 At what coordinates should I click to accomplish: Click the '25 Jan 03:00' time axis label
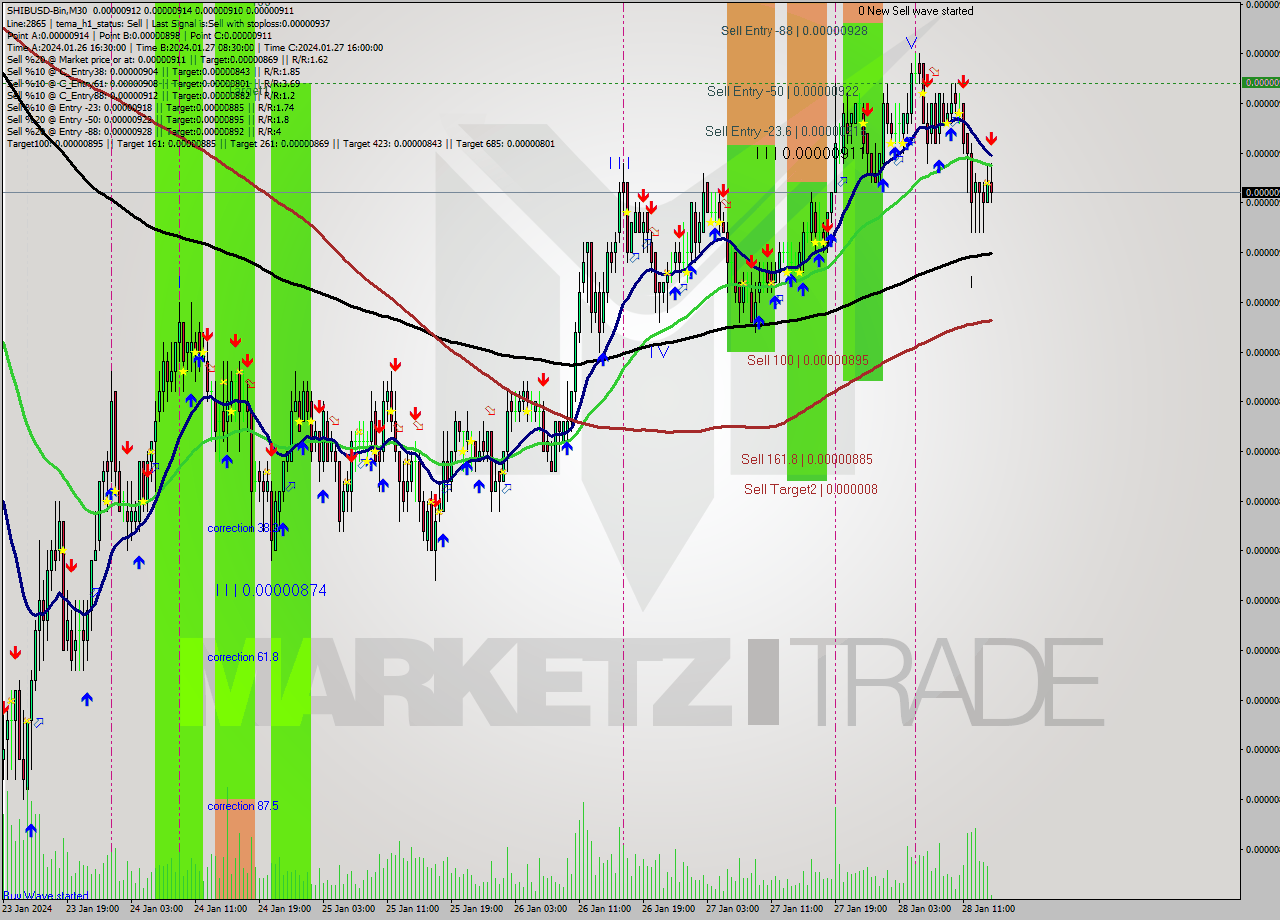pyautogui.click(x=350, y=909)
